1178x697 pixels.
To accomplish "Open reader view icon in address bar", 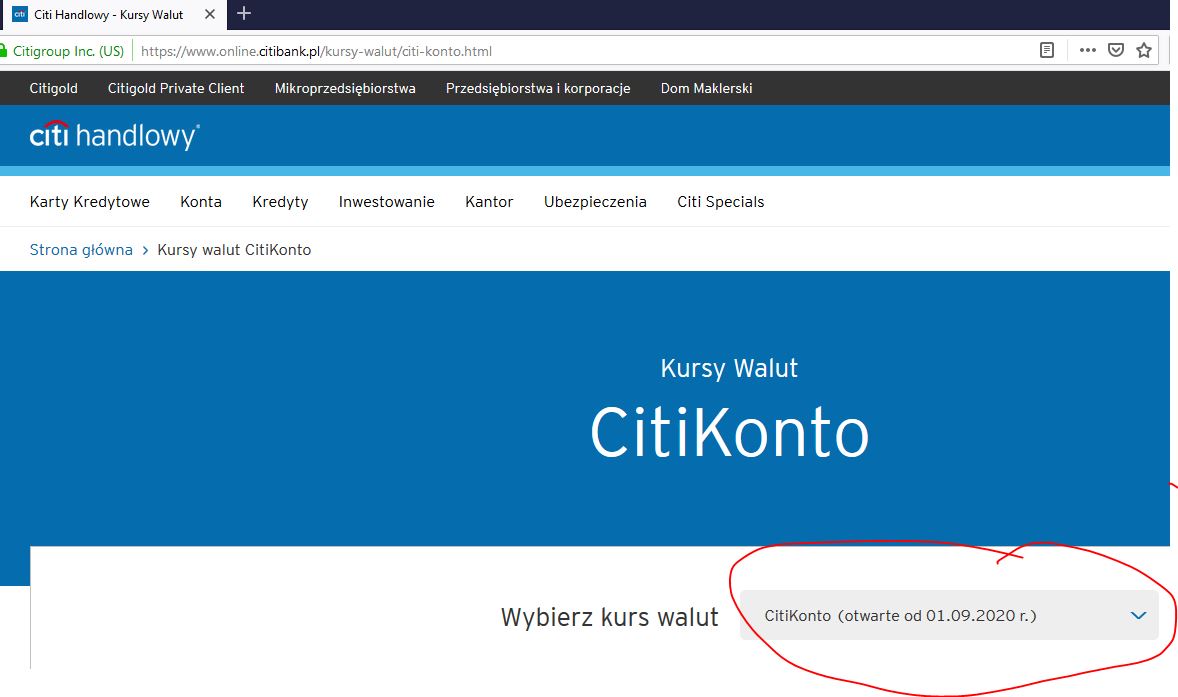I will (x=1047, y=50).
